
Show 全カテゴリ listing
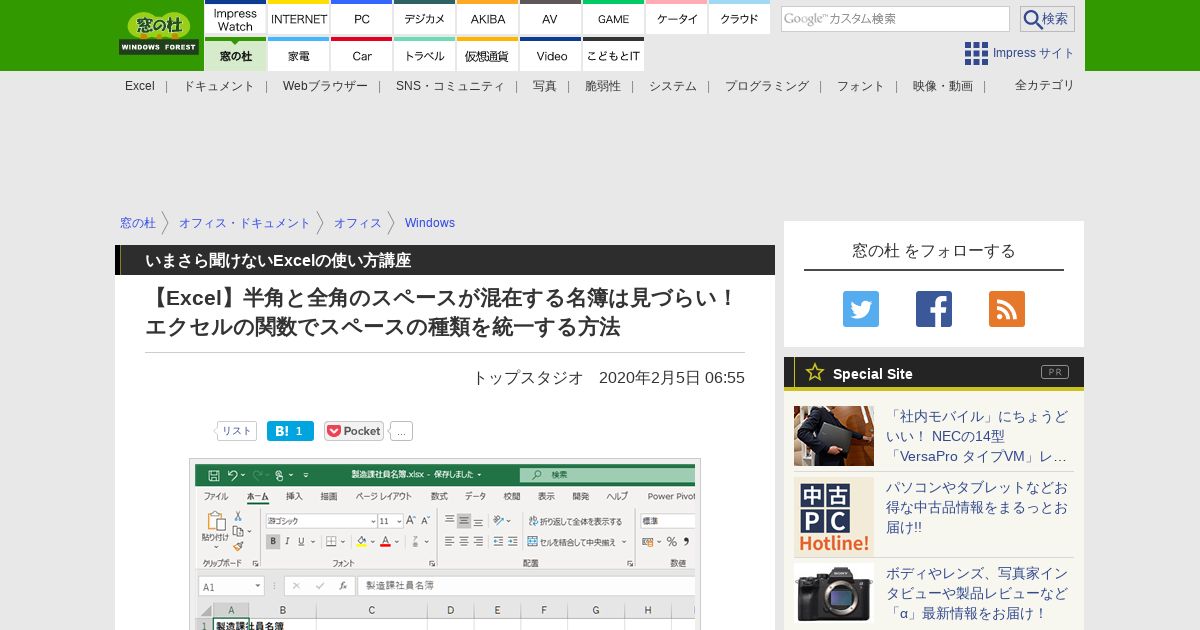[1045, 85]
